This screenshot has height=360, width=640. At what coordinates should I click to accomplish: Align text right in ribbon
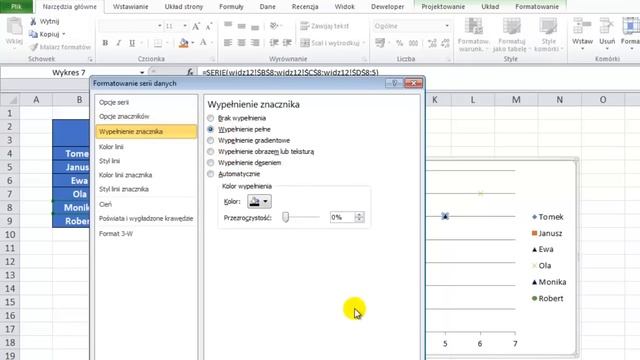coord(255,42)
